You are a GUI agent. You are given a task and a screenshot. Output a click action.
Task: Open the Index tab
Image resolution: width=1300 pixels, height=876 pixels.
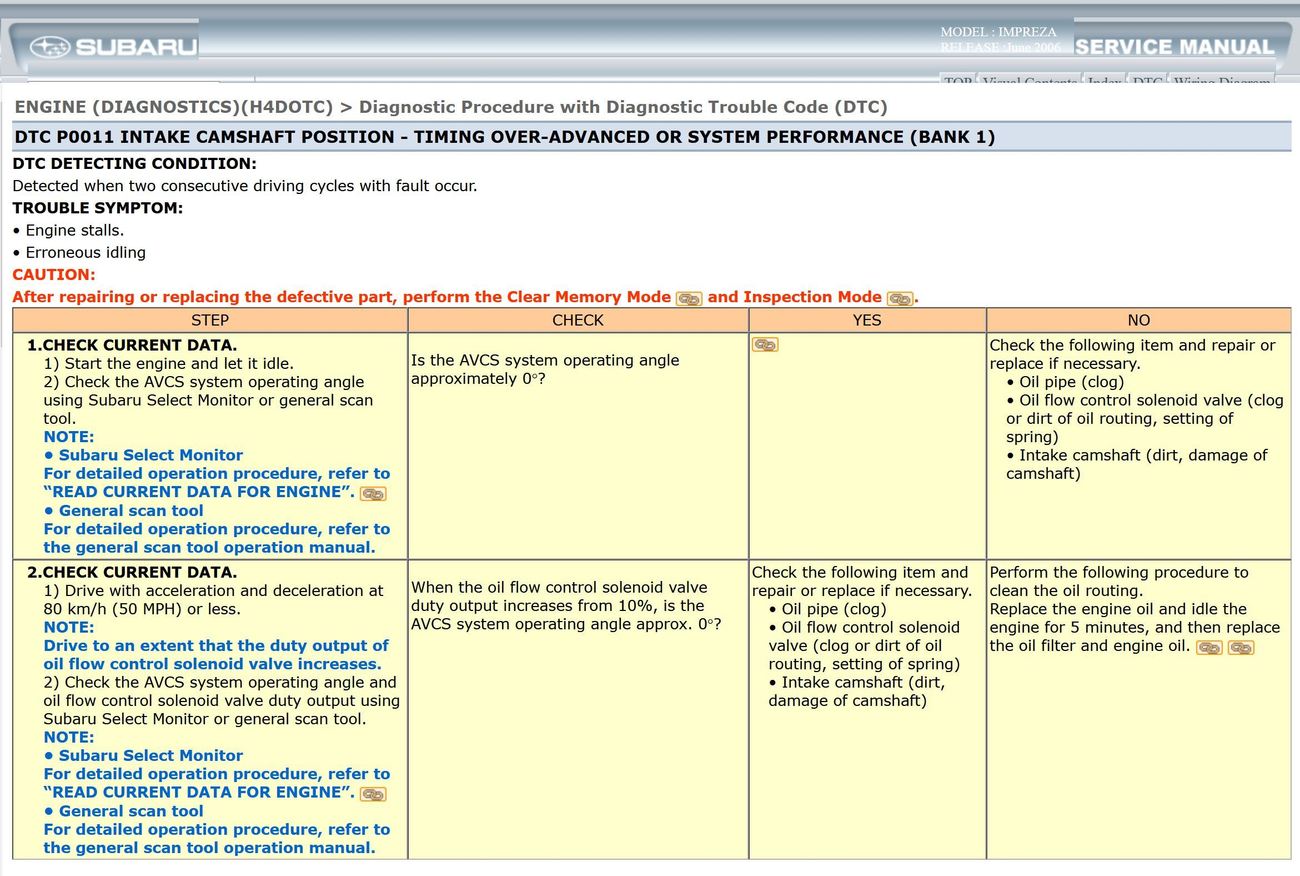click(1104, 80)
